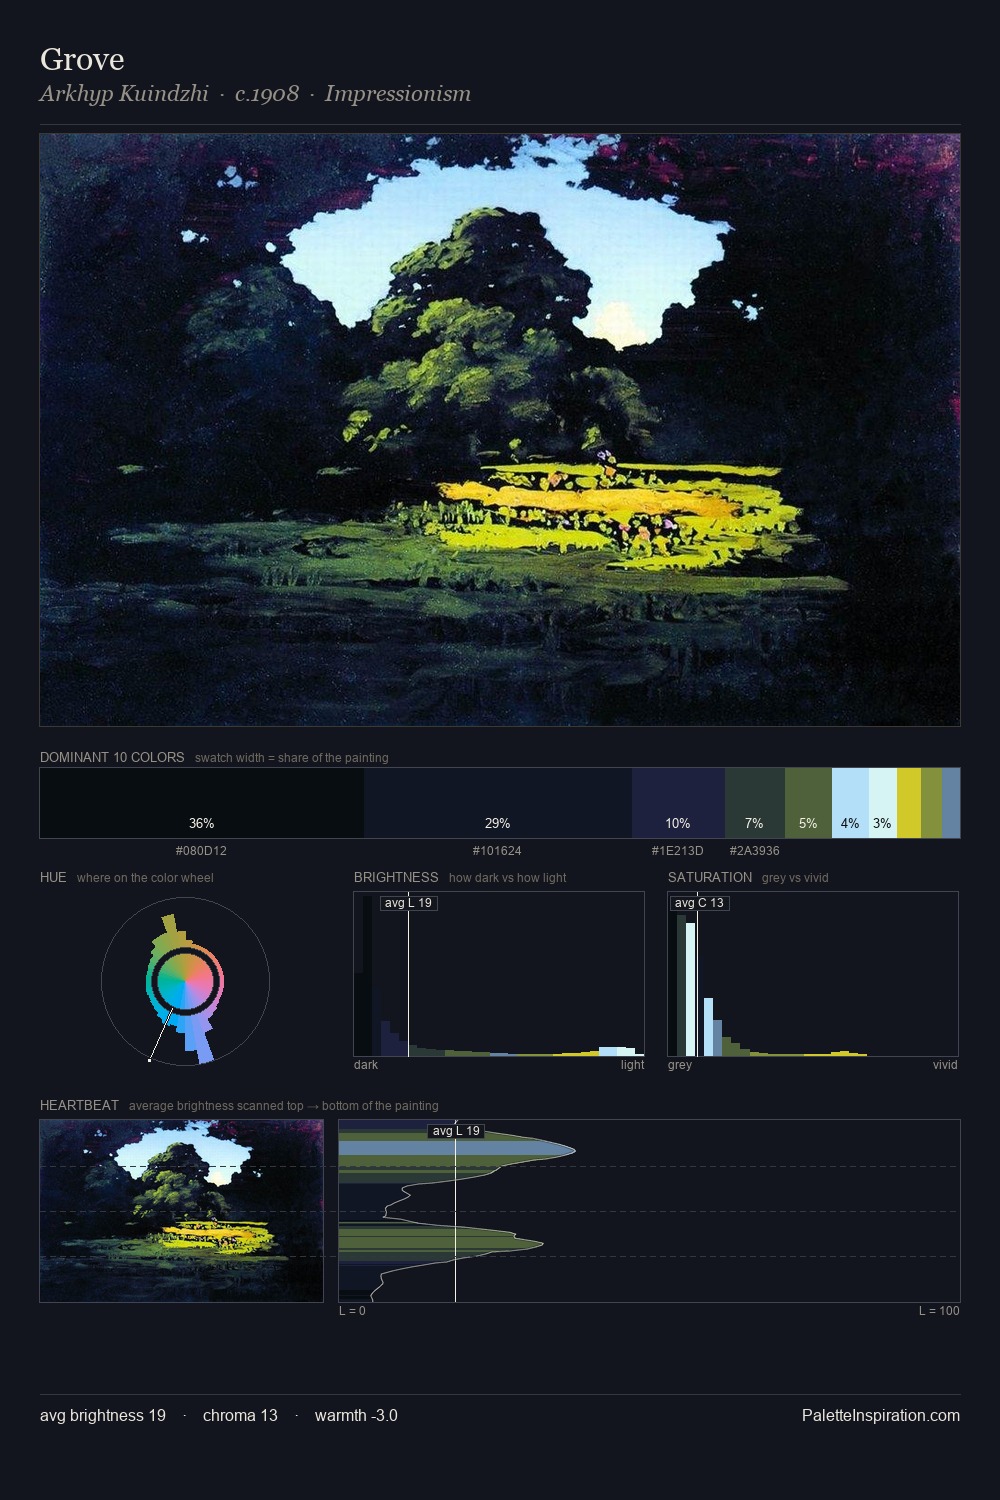The image size is (1000, 1500).
Task: Click the "HUE" section heading
Action: coord(53,877)
